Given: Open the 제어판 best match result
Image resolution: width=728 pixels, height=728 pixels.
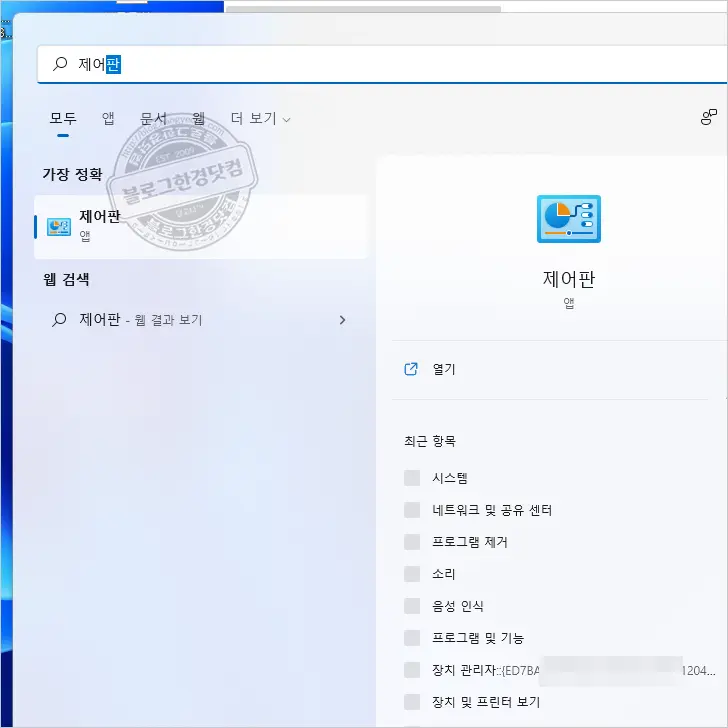Looking at the screenshot, I should click(x=201, y=227).
